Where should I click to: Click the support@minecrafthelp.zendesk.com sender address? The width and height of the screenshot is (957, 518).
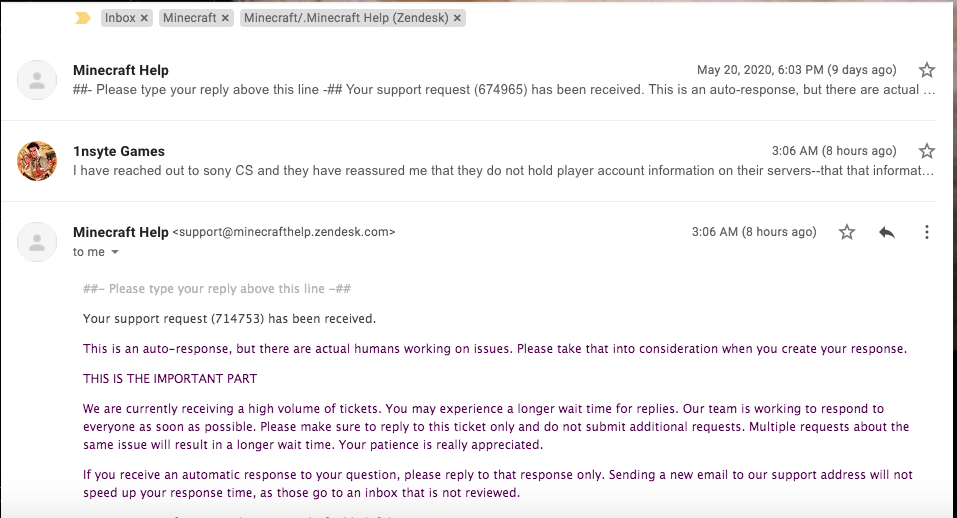click(284, 232)
